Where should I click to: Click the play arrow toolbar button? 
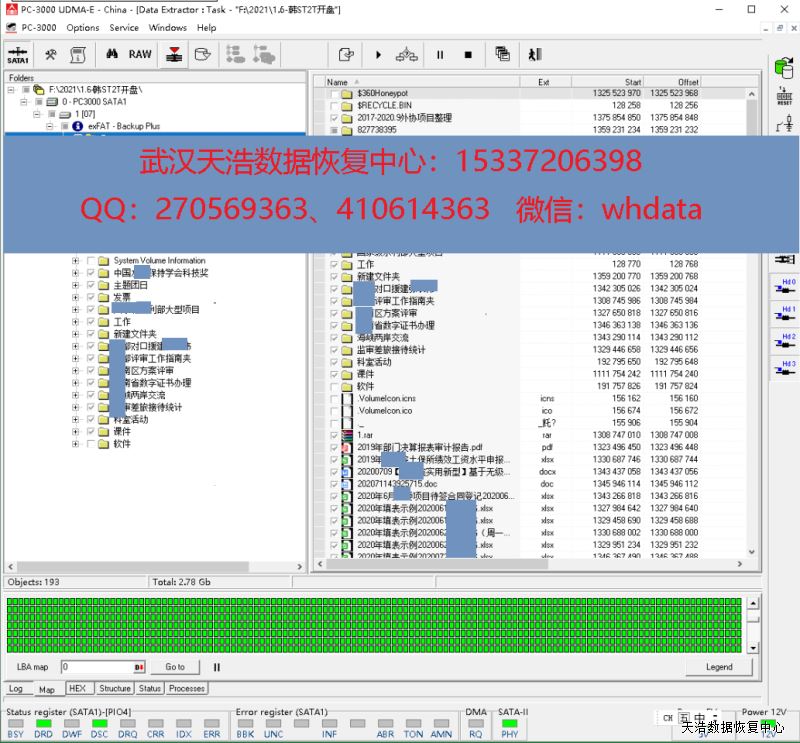click(378, 54)
